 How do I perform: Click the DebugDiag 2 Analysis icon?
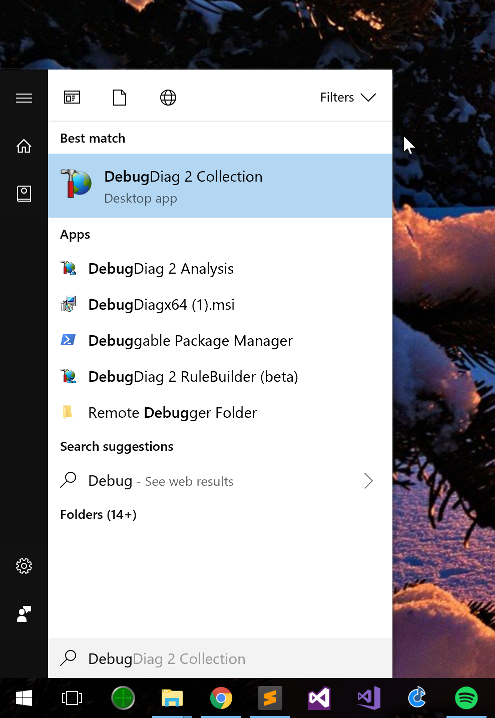pos(68,268)
